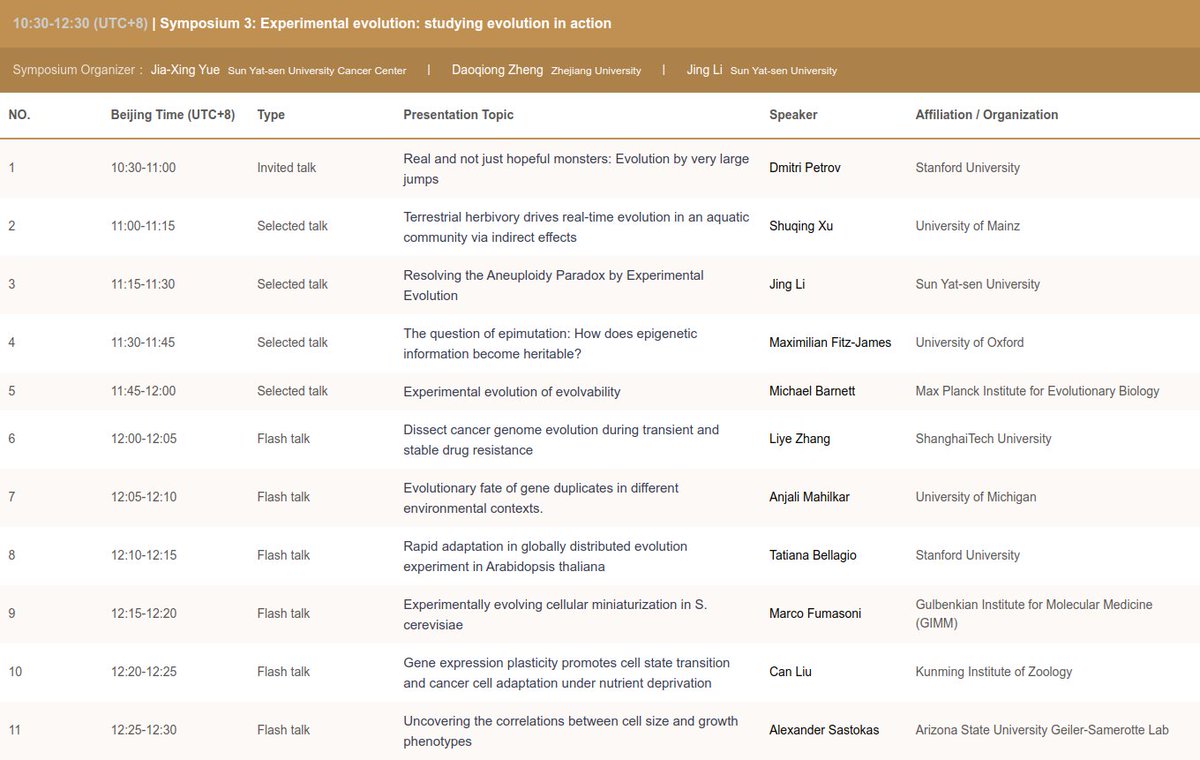This screenshot has width=1200, height=760.
Task: Click speaker Can Liu
Action: (x=790, y=671)
